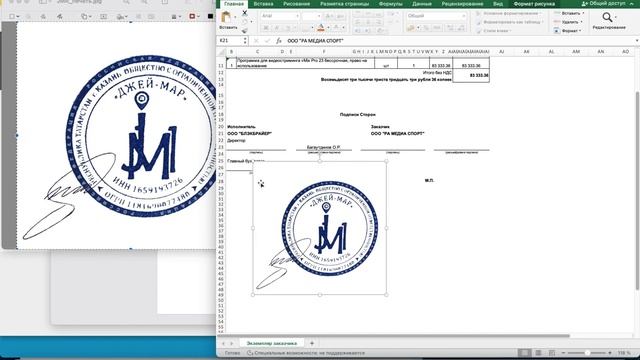Open Стили ячеек dropdown
Screen dimensions: 640x360
[494, 31]
